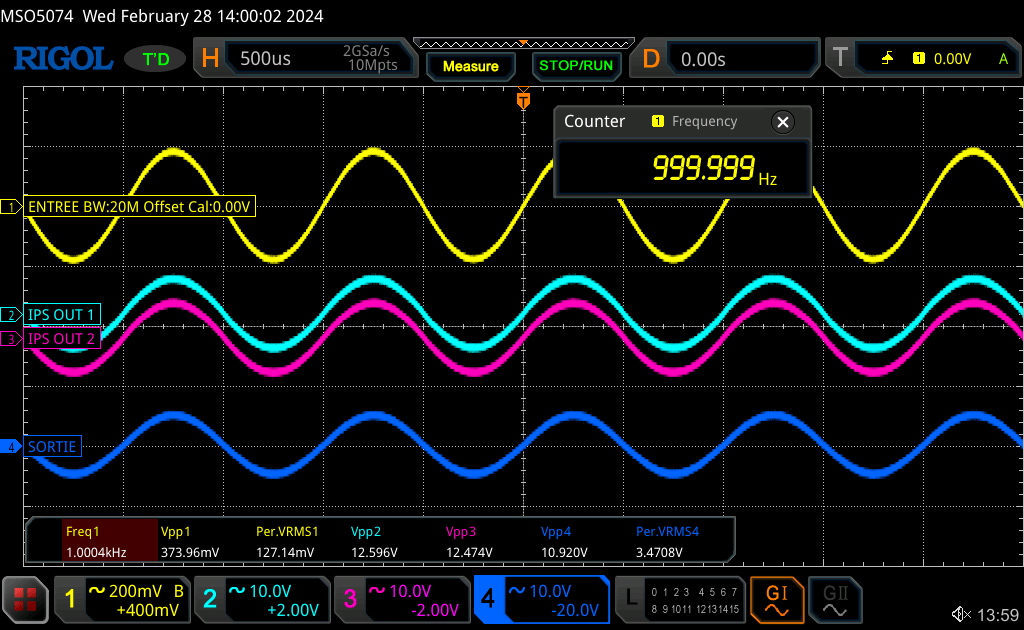
Task: Click the SORTIE channel label
Action: 53,447
